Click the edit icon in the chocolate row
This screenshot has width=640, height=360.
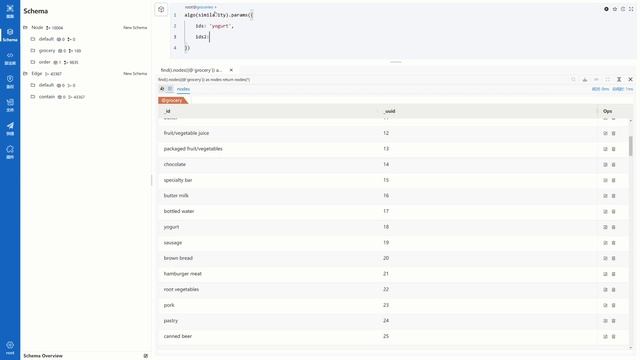click(605, 165)
